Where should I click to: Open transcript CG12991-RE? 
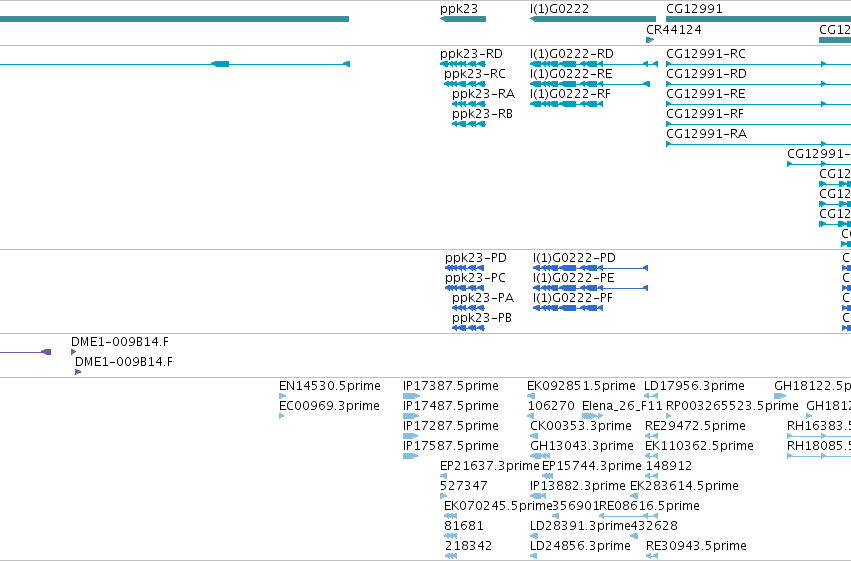tap(706, 94)
